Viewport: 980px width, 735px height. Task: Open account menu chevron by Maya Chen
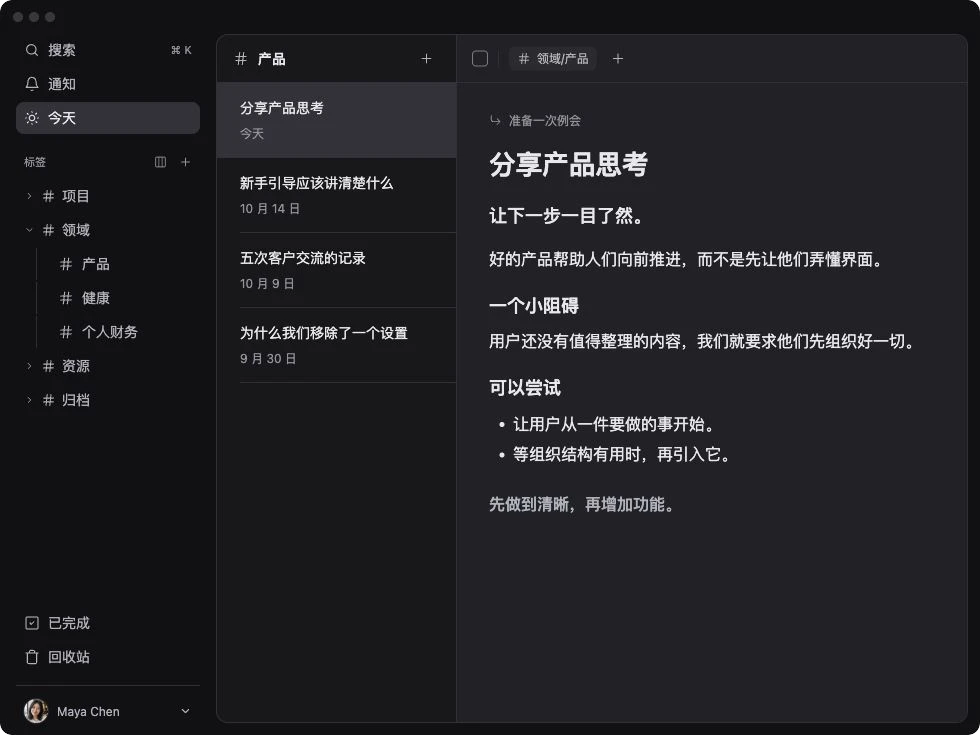[x=185, y=711]
